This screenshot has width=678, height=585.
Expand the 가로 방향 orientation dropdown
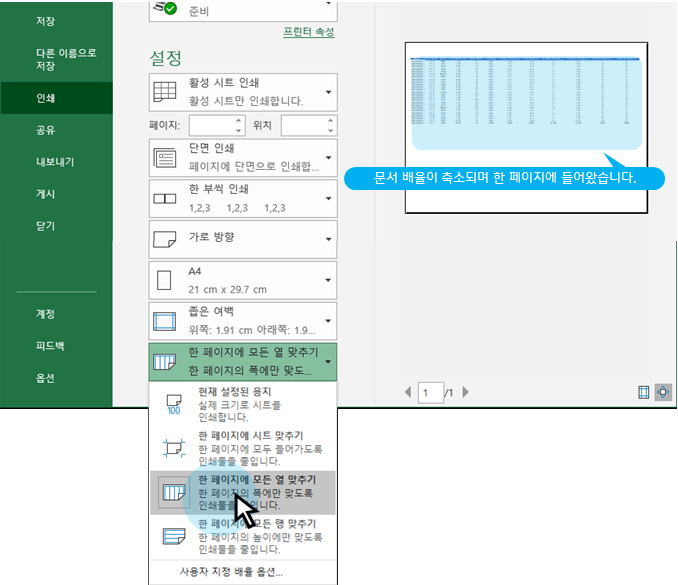243,239
